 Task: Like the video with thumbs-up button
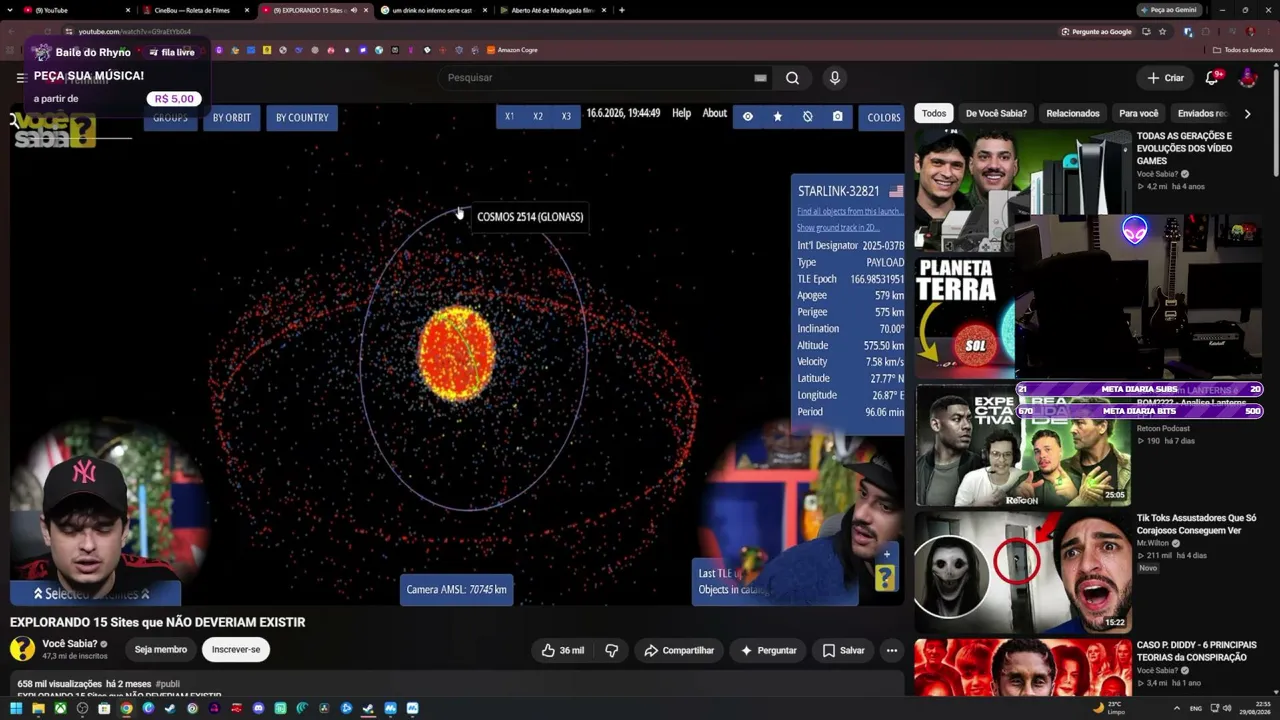pos(563,650)
